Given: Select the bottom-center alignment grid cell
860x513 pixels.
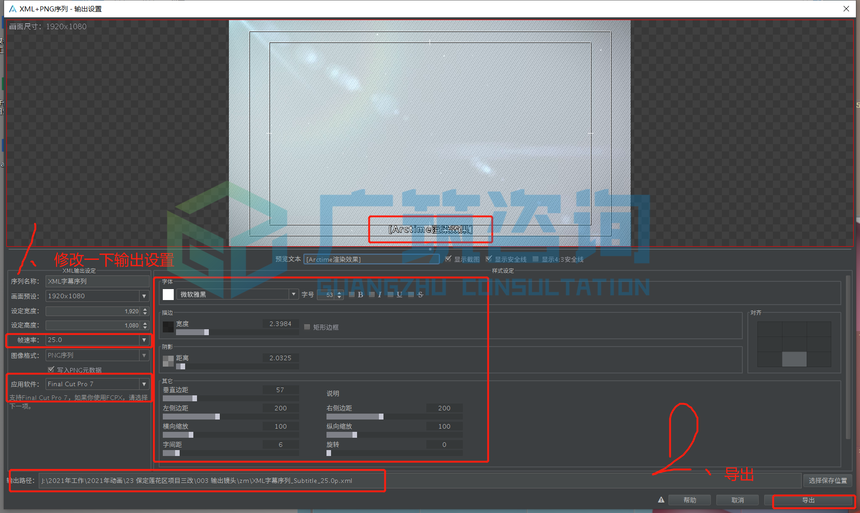Looking at the screenshot, I should [794, 359].
